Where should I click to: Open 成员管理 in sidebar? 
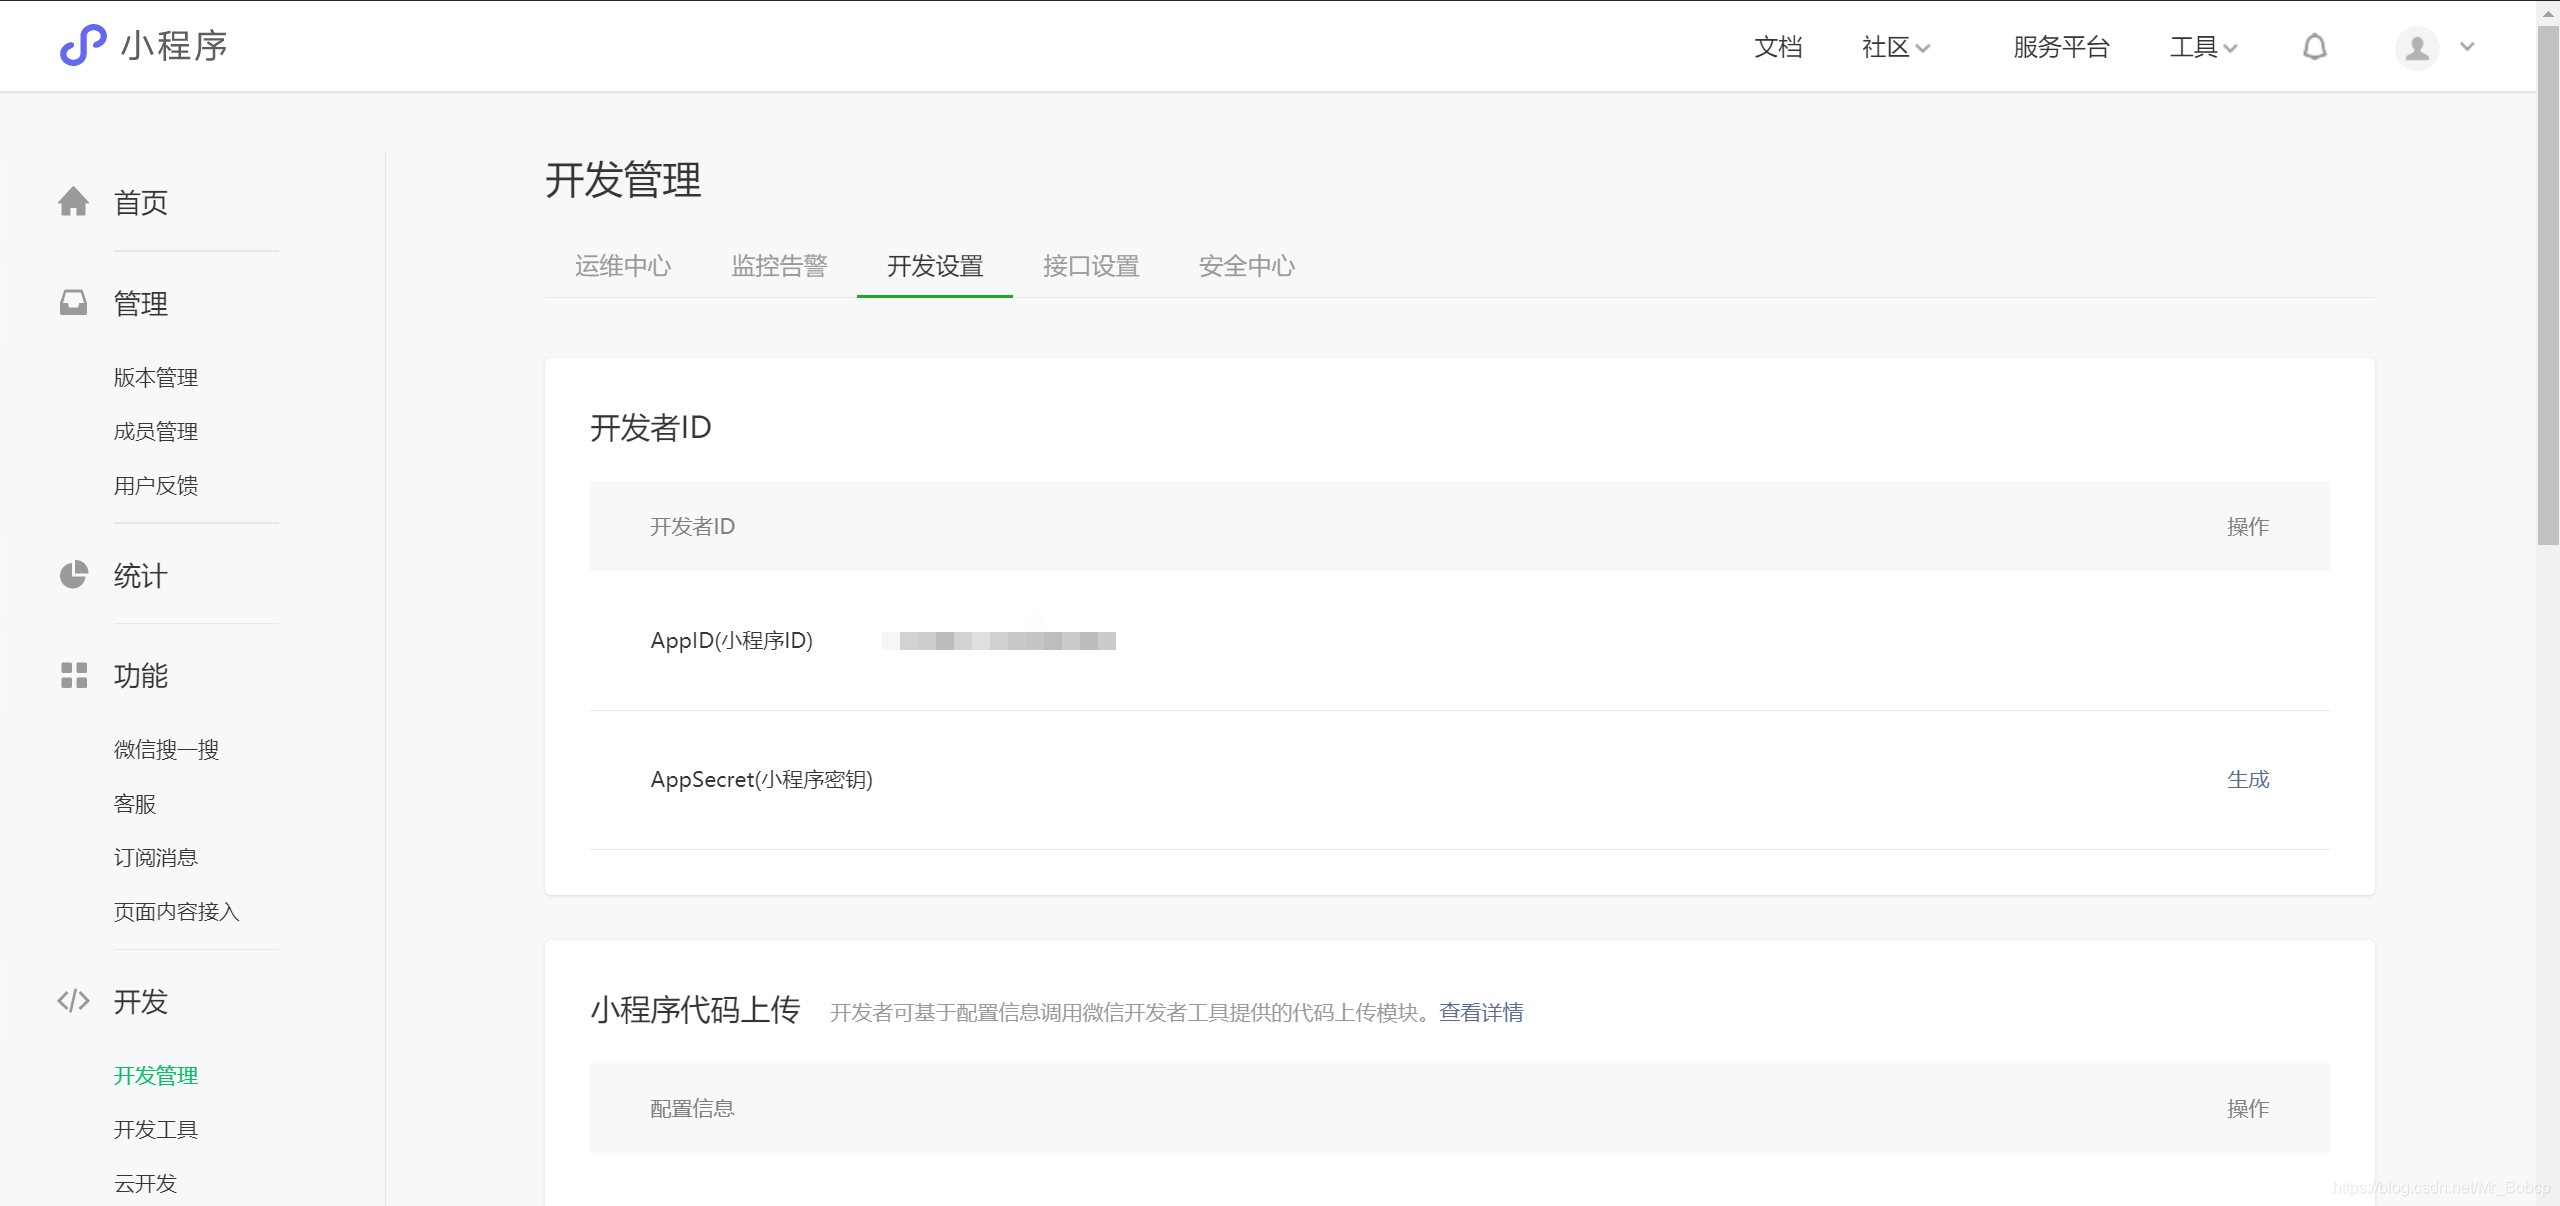[x=156, y=431]
